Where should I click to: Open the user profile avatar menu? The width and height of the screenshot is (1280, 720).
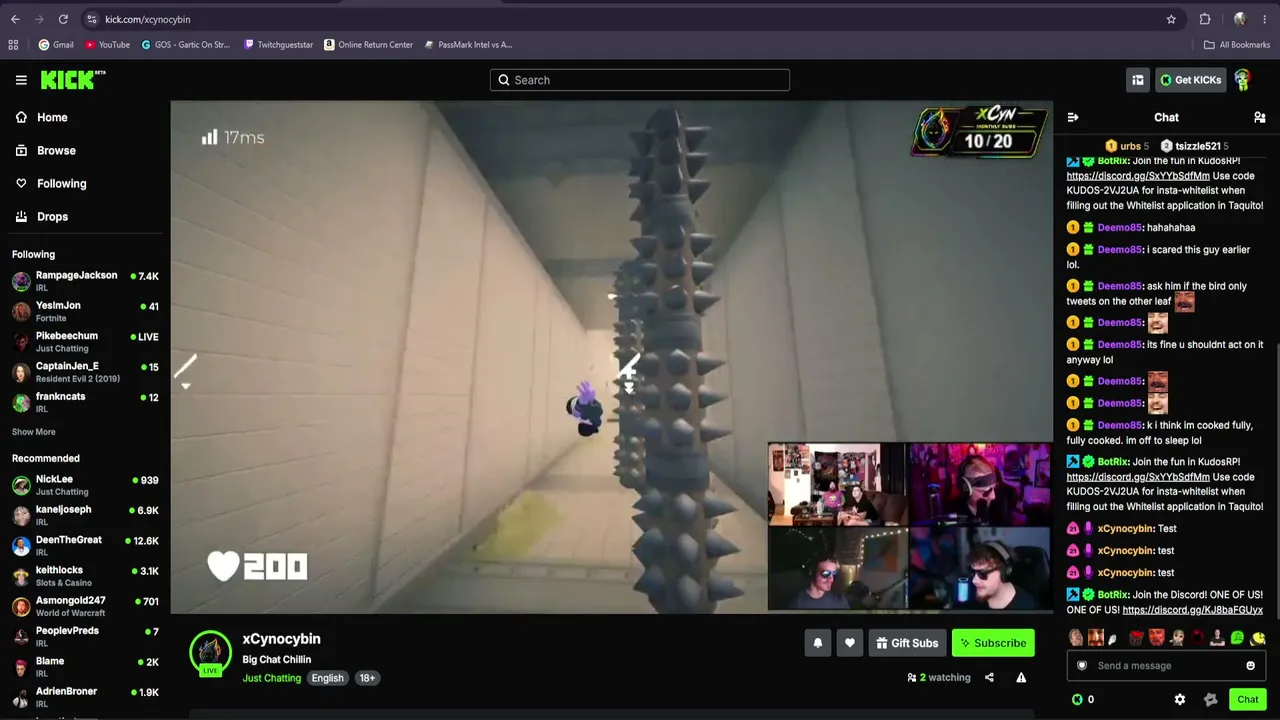point(1243,80)
